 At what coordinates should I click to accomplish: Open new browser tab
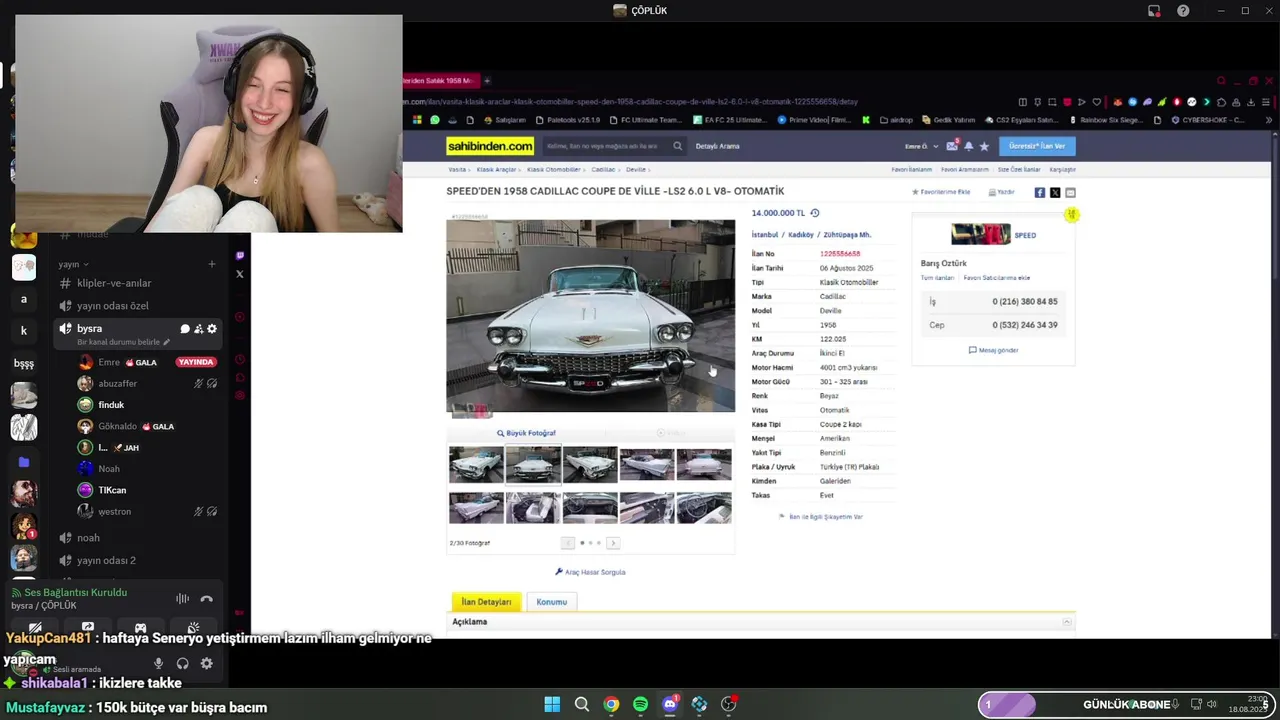point(487,81)
